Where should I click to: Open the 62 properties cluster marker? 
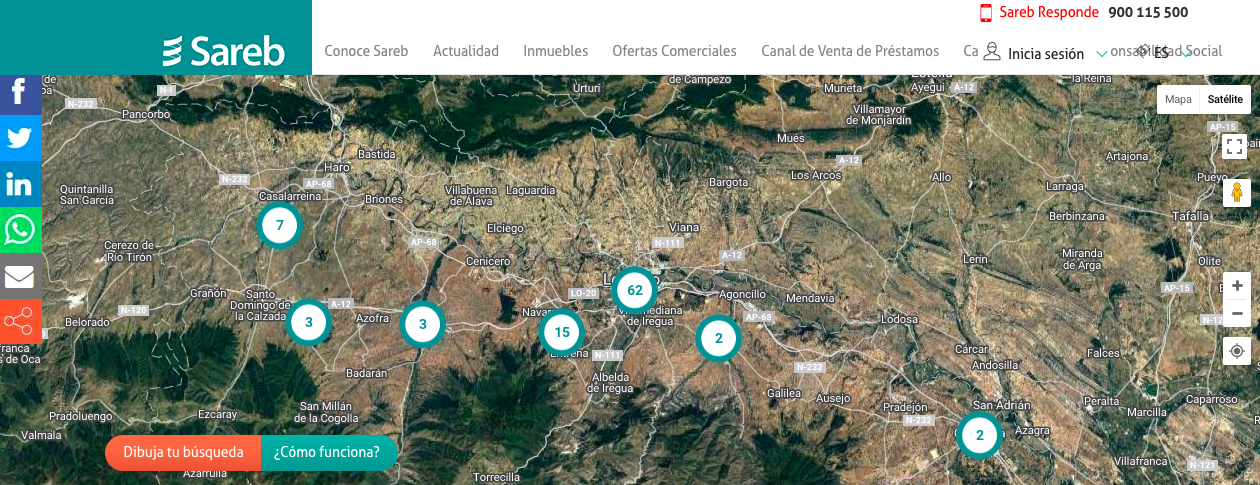634,291
